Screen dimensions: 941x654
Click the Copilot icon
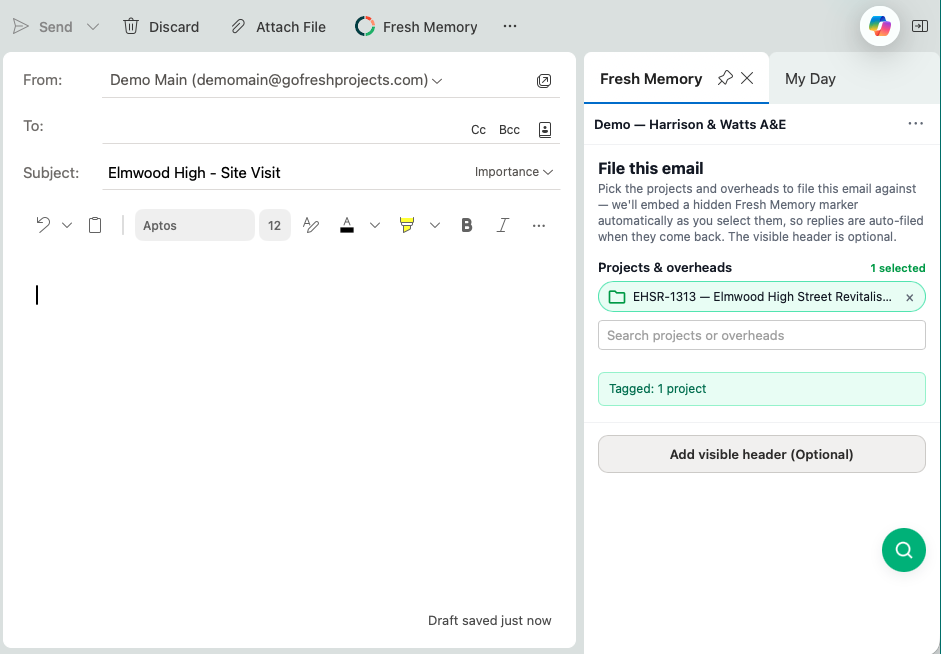(x=879, y=26)
